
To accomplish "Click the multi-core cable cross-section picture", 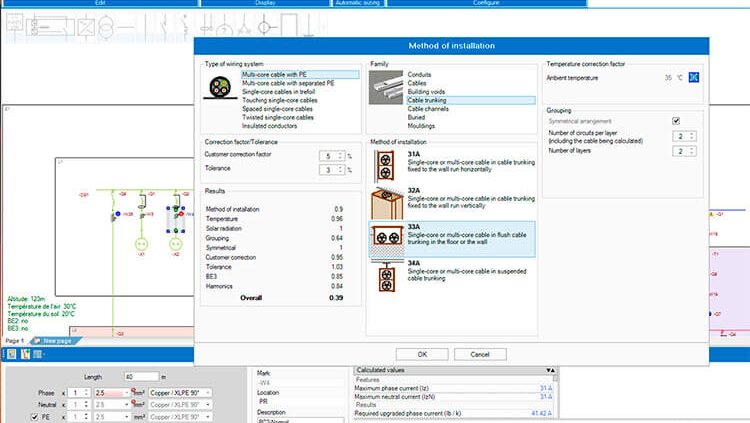I will tap(220, 87).
